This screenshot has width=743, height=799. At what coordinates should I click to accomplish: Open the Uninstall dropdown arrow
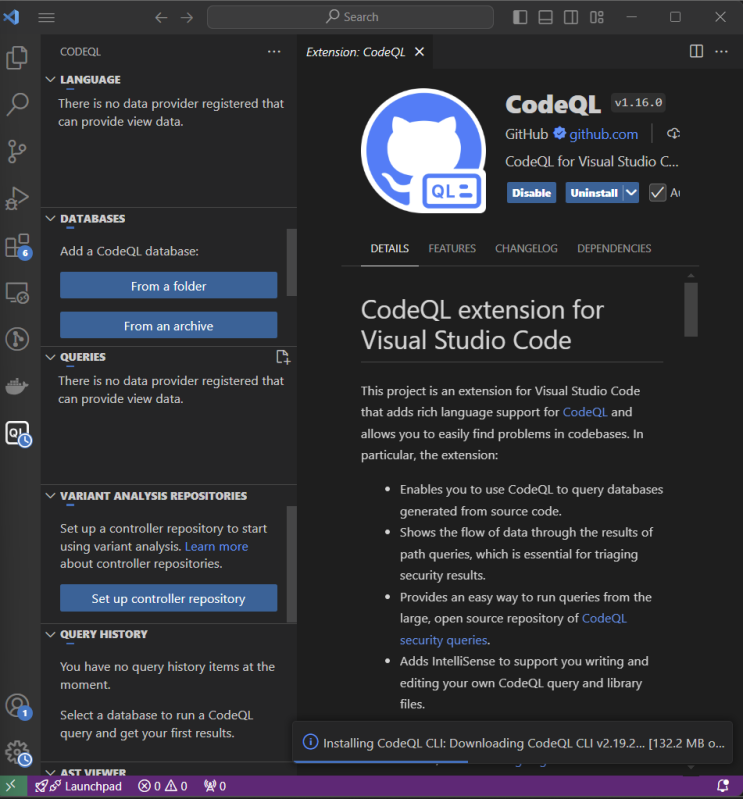631,193
